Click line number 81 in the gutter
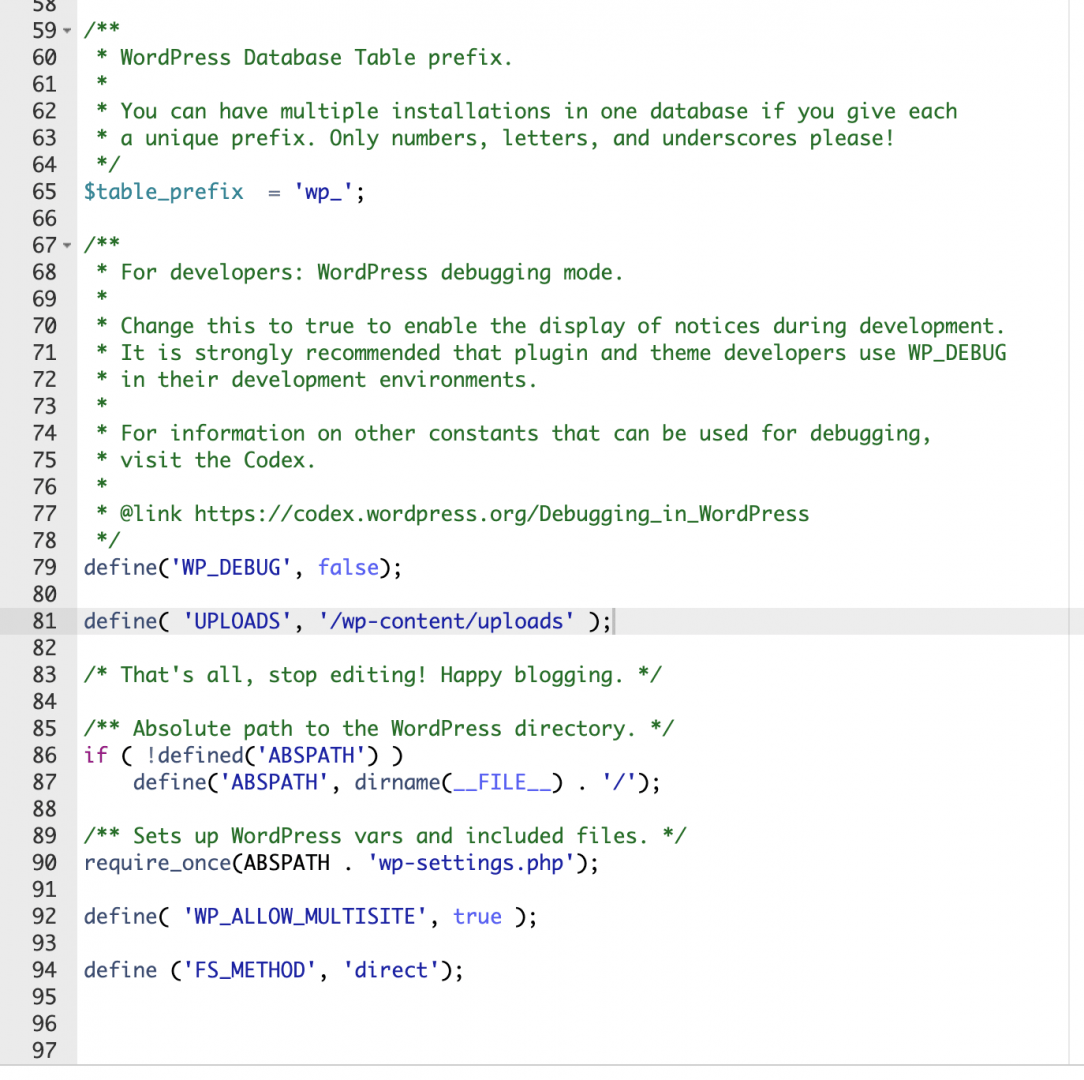Screen dimensions: 1084x1080 pyautogui.click(x=44, y=621)
